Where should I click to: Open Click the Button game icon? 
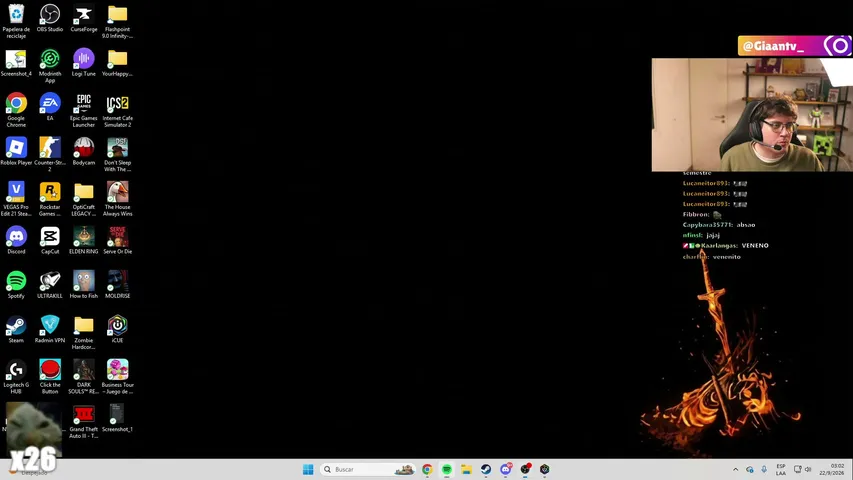(50, 377)
